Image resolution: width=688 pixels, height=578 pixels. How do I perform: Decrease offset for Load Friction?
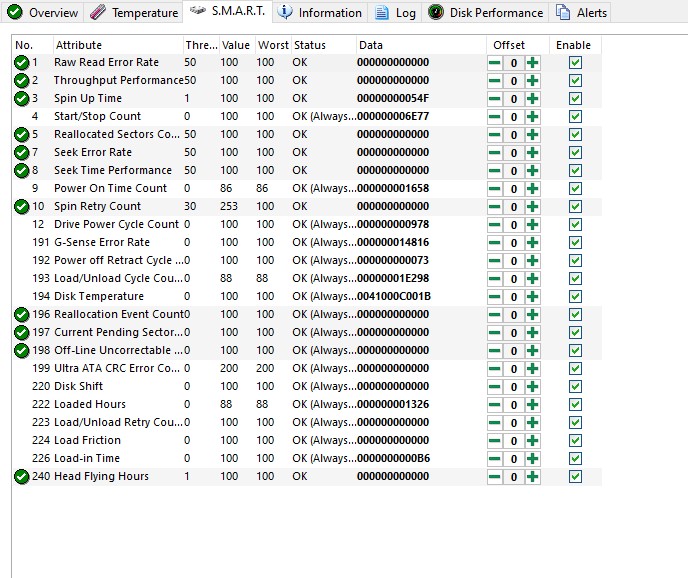pos(494,441)
